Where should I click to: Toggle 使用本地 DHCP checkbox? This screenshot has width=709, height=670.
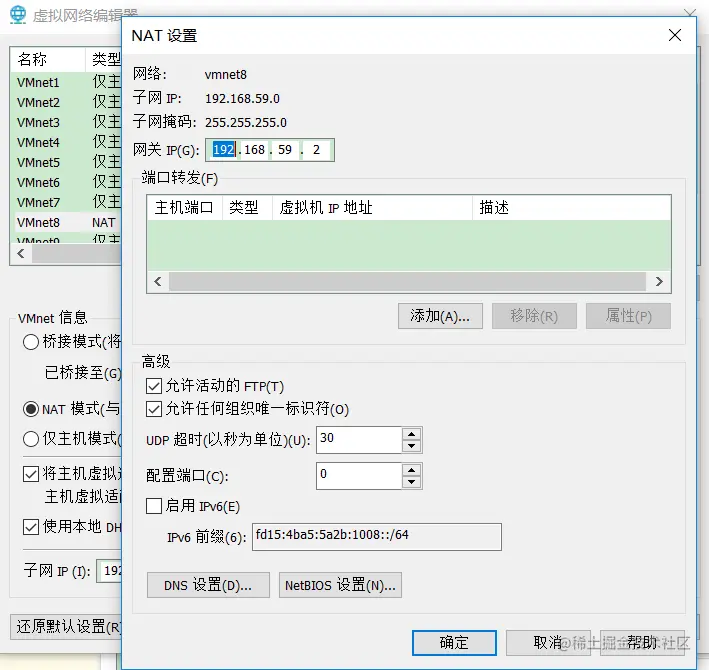(x=31, y=527)
